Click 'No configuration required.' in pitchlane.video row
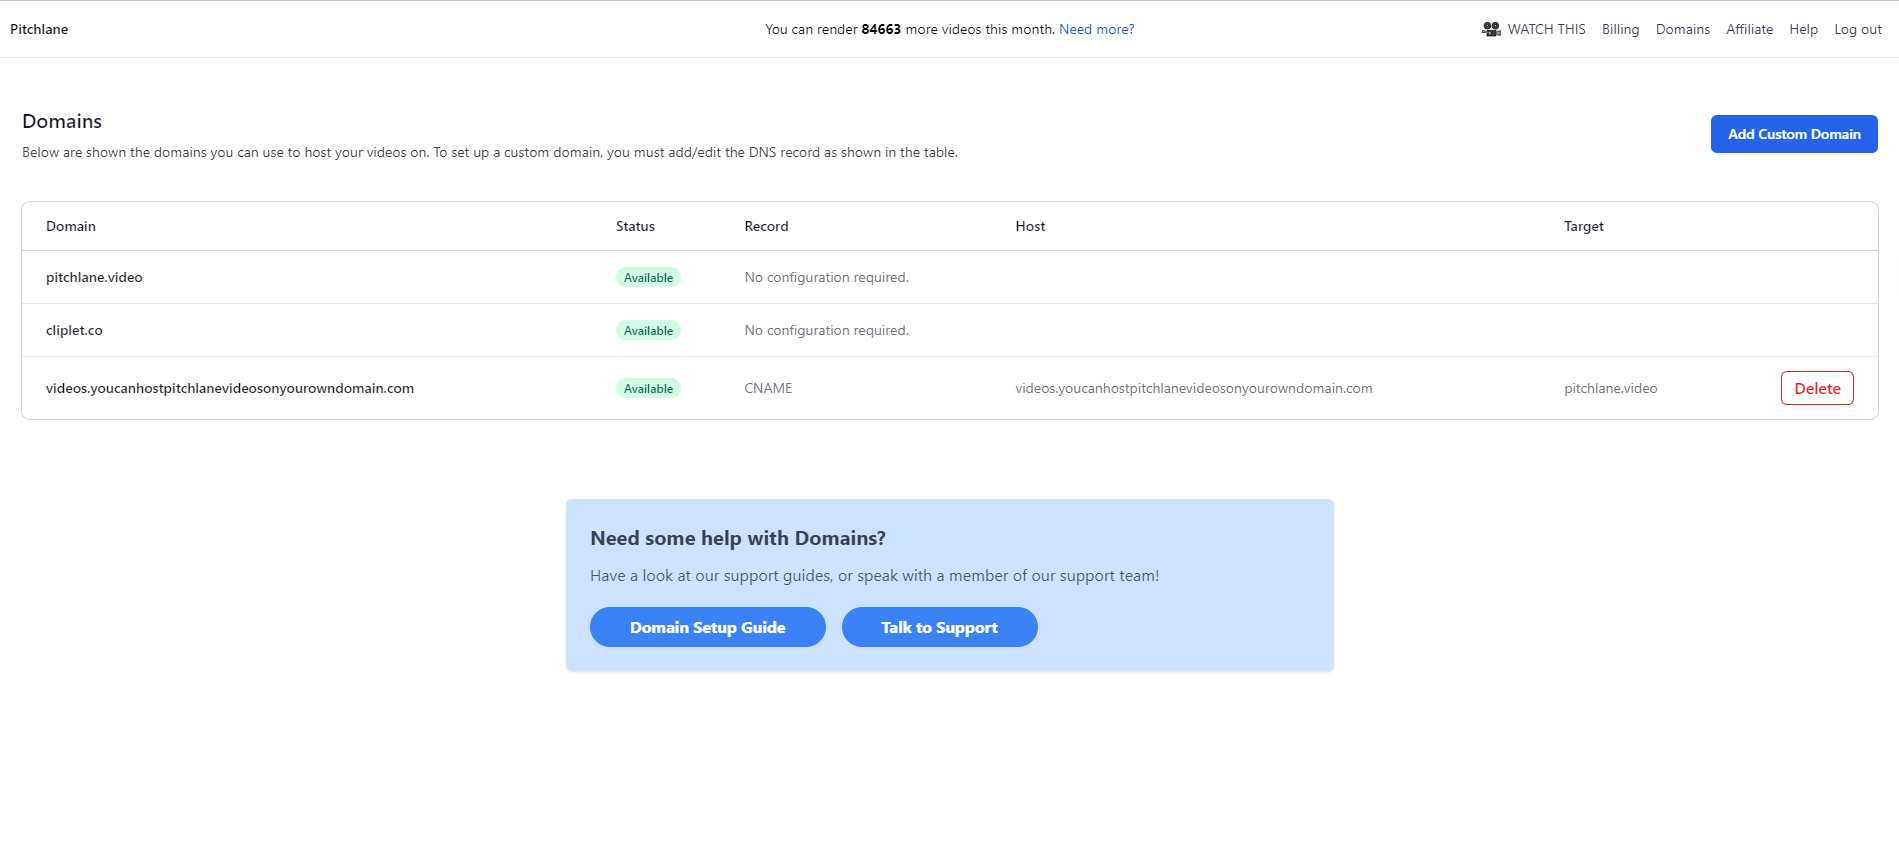The height and width of the screenshot is (843, 1899). pyautogui.click(x=827, y=277)
